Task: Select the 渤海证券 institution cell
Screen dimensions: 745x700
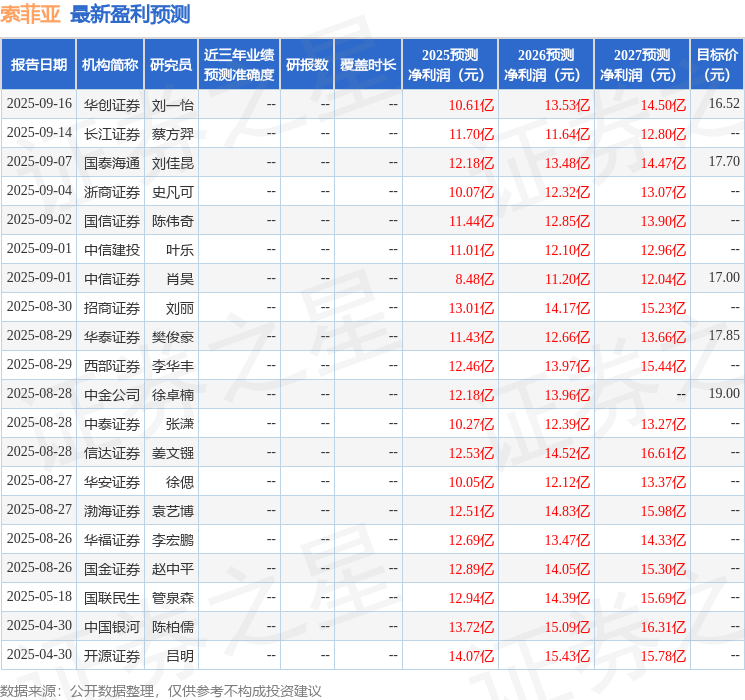Action: 112,511
